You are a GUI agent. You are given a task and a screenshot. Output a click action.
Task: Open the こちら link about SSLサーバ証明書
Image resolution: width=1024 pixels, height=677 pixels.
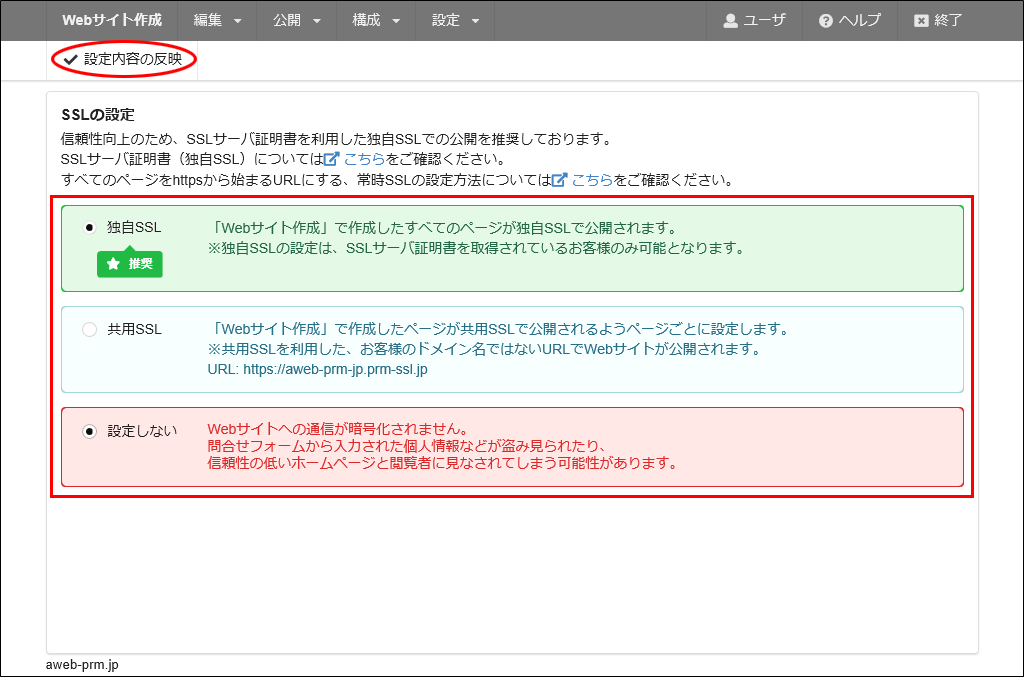click(x=364, y=159)
